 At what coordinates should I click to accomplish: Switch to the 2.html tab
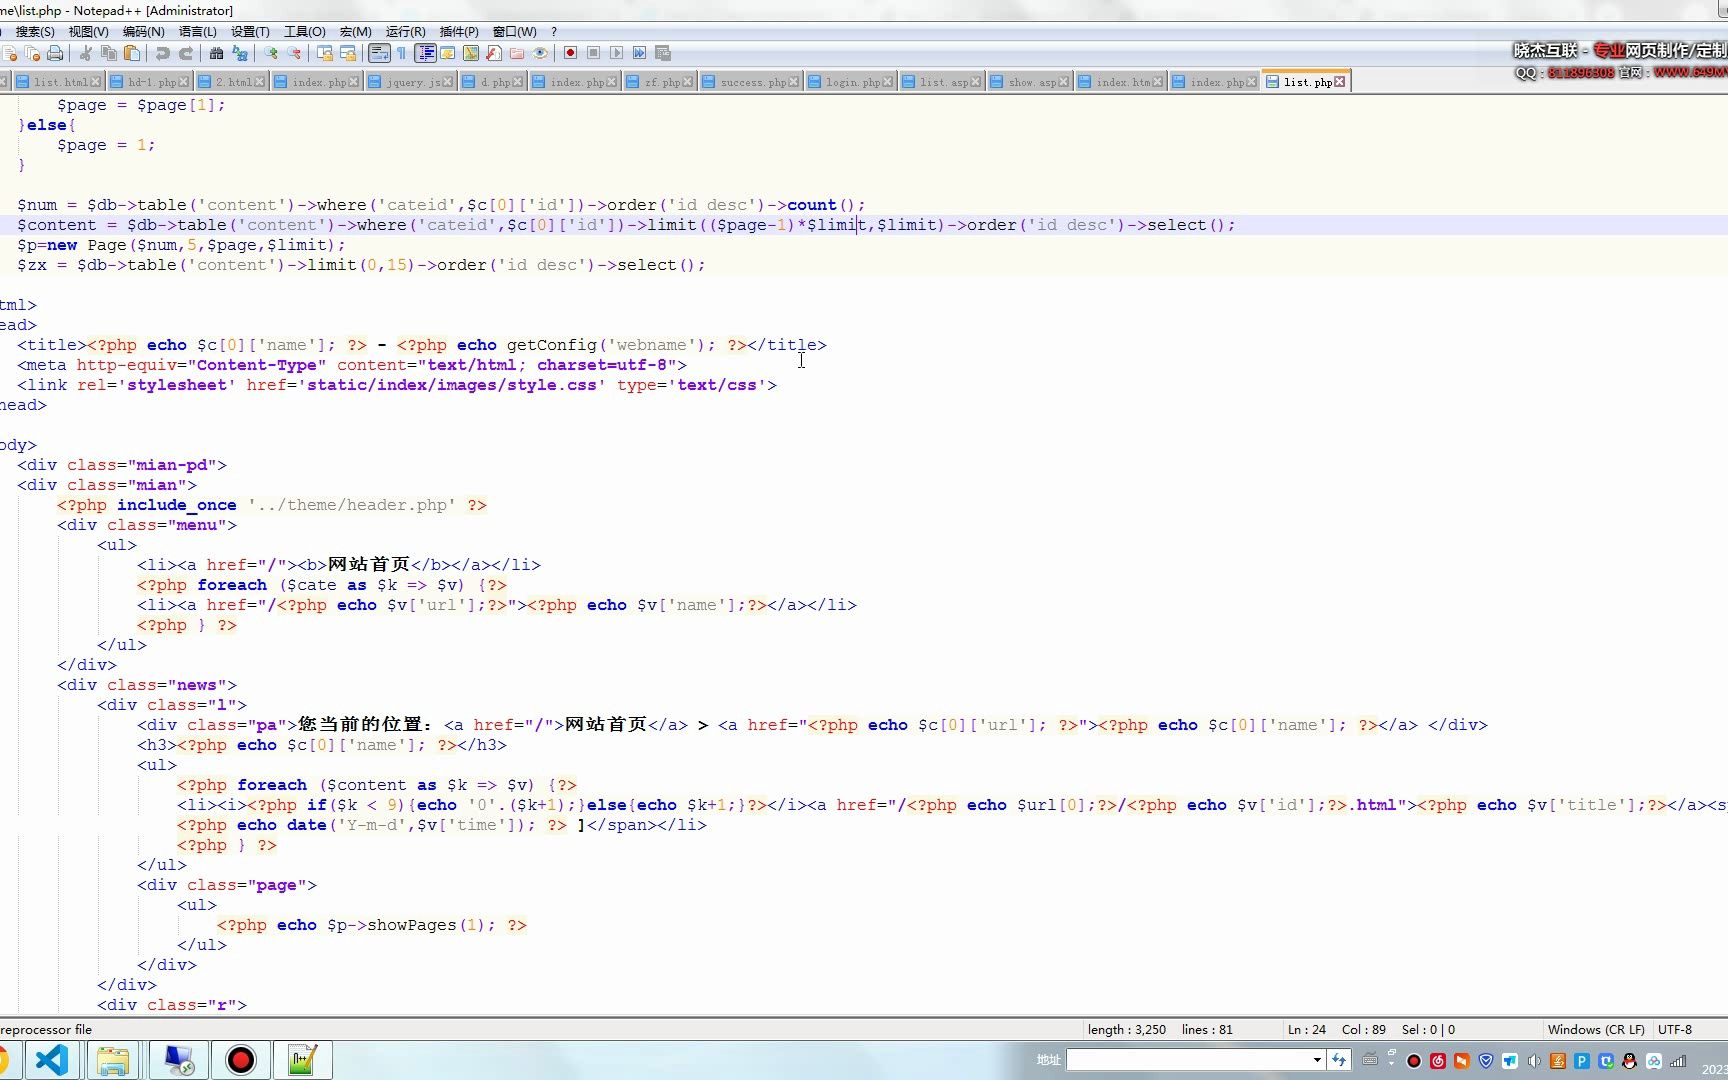click(x=231, y=82)
